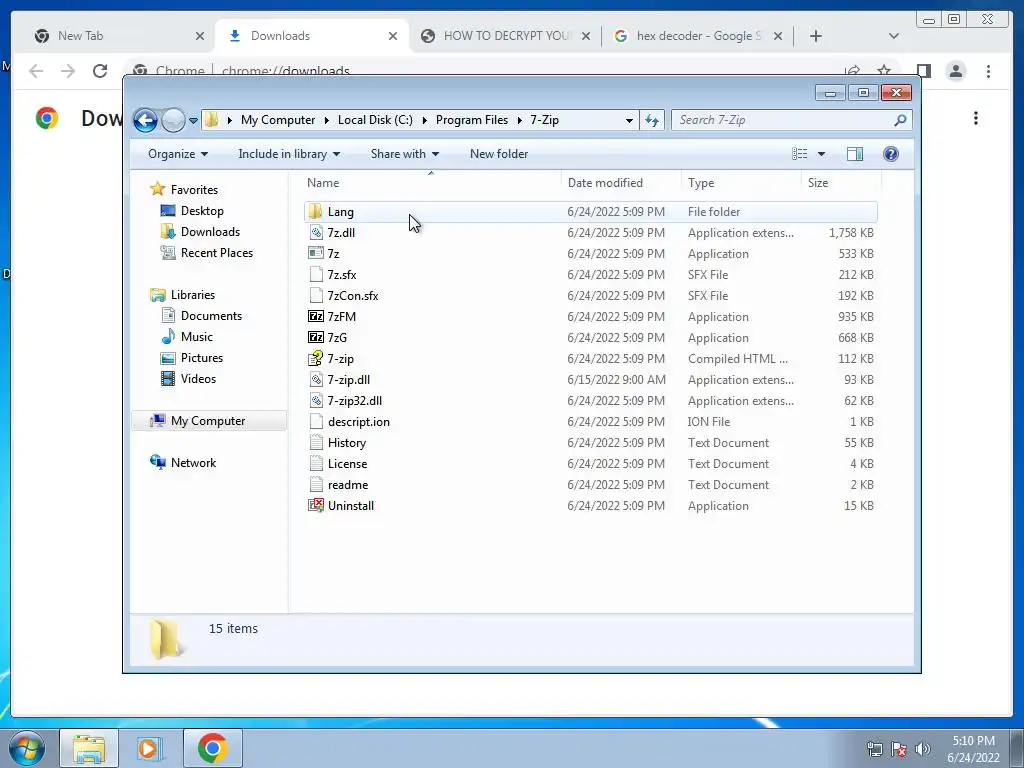Screen dimensions: 1024x768
Task: Open Videos library in navigation pane
Action: pyautogui.click(x=198, y=379)
